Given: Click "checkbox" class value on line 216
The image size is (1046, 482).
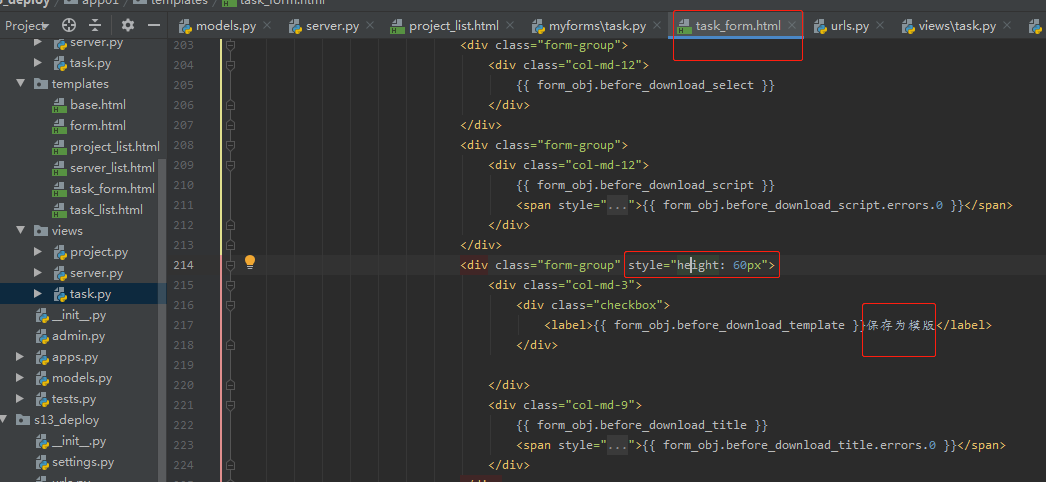Looking at the screenshot, I should tap(628, 305).
